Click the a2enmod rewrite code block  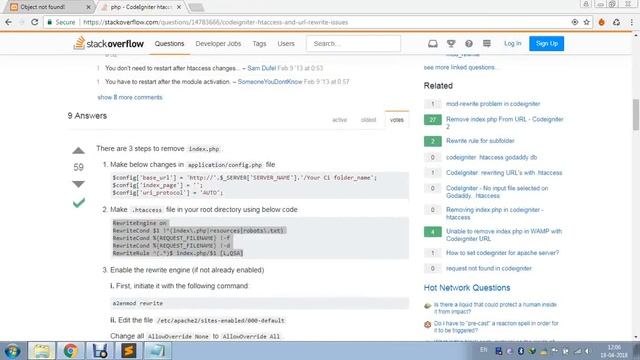click(260, 303)
